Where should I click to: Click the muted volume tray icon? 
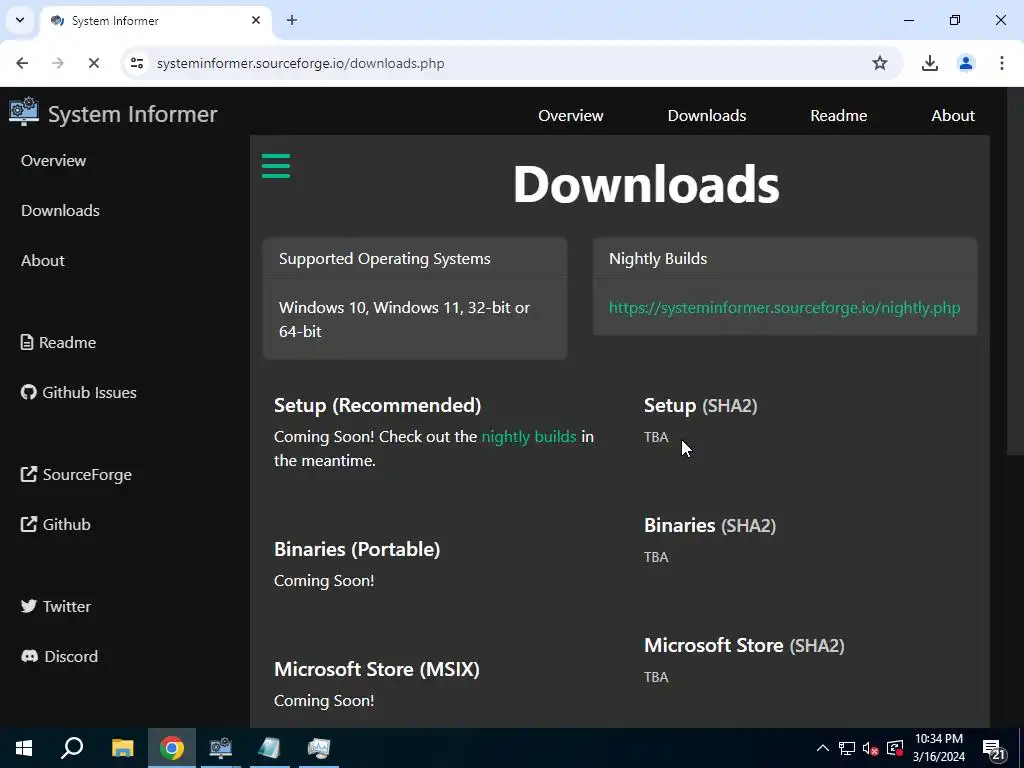click(x=870, y=748)
